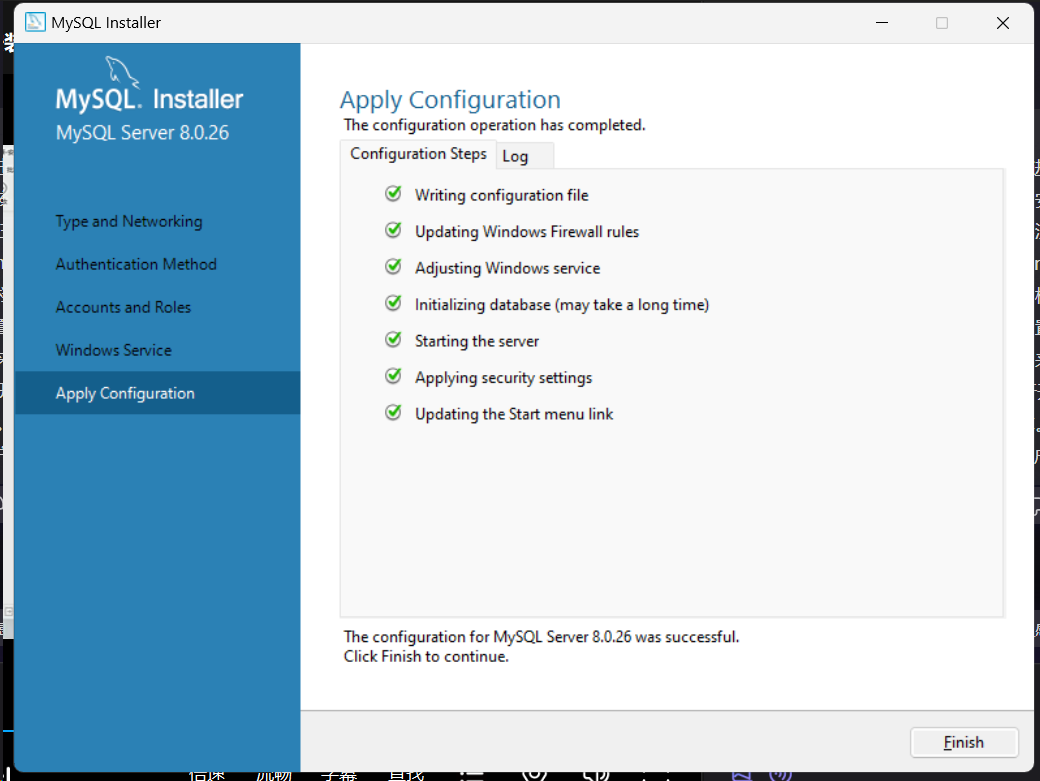Click green check beside Adjusting Windows service
The image size is (1040, 781).
[393, 267]
